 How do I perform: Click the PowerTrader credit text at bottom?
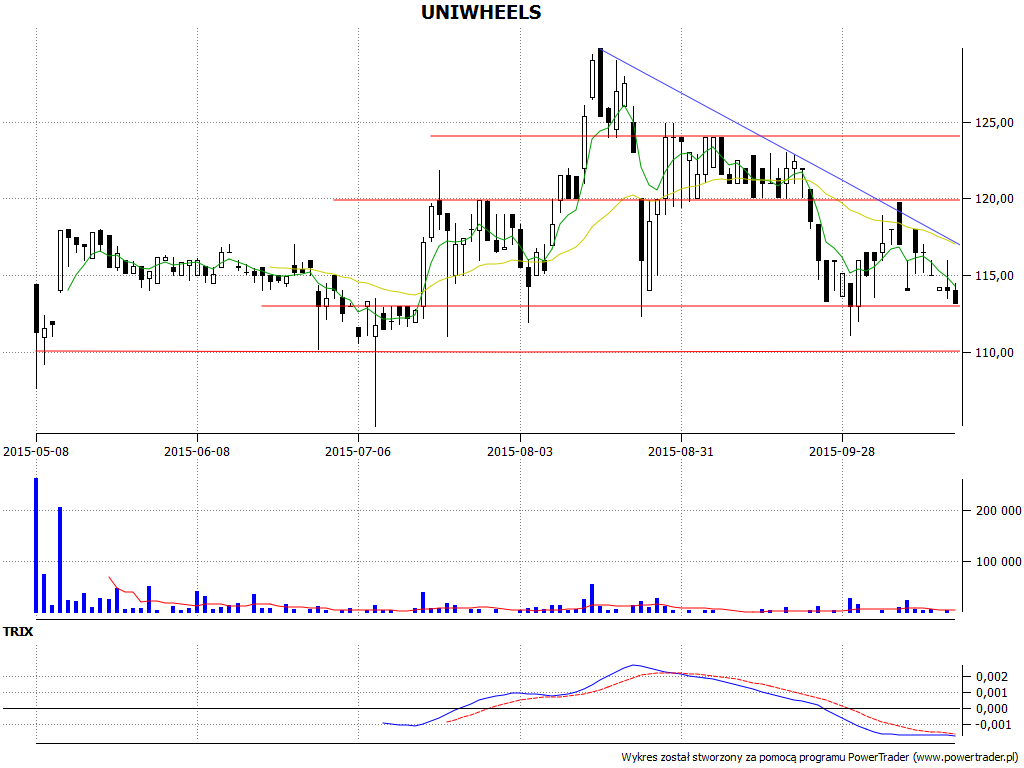[819, 757]
